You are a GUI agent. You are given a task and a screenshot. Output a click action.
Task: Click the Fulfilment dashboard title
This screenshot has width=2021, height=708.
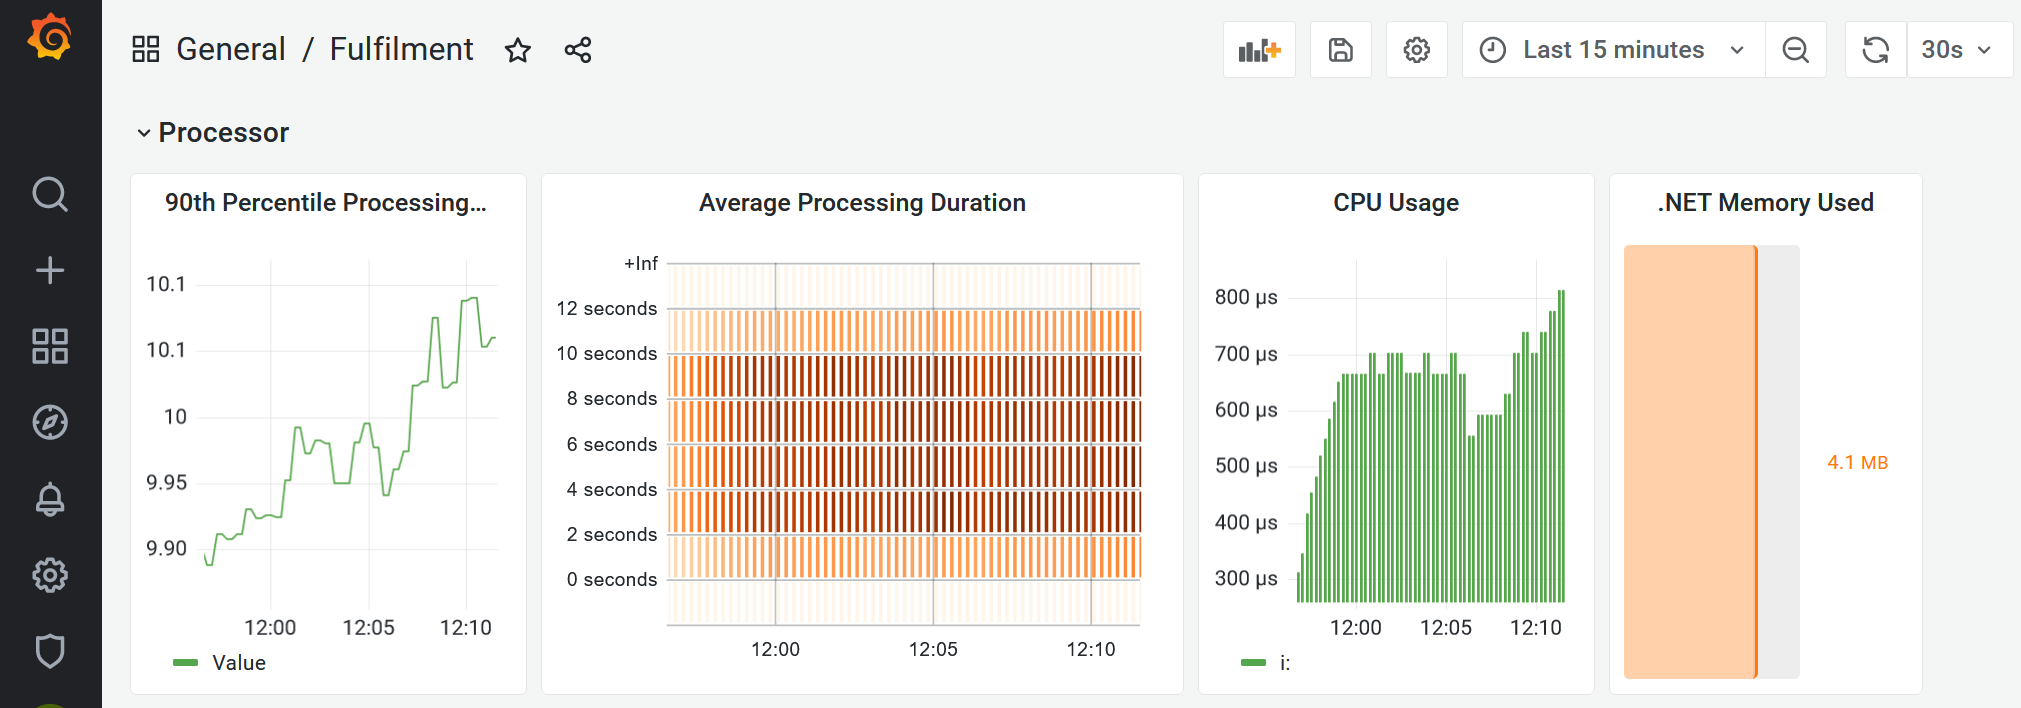pos(401,49)
